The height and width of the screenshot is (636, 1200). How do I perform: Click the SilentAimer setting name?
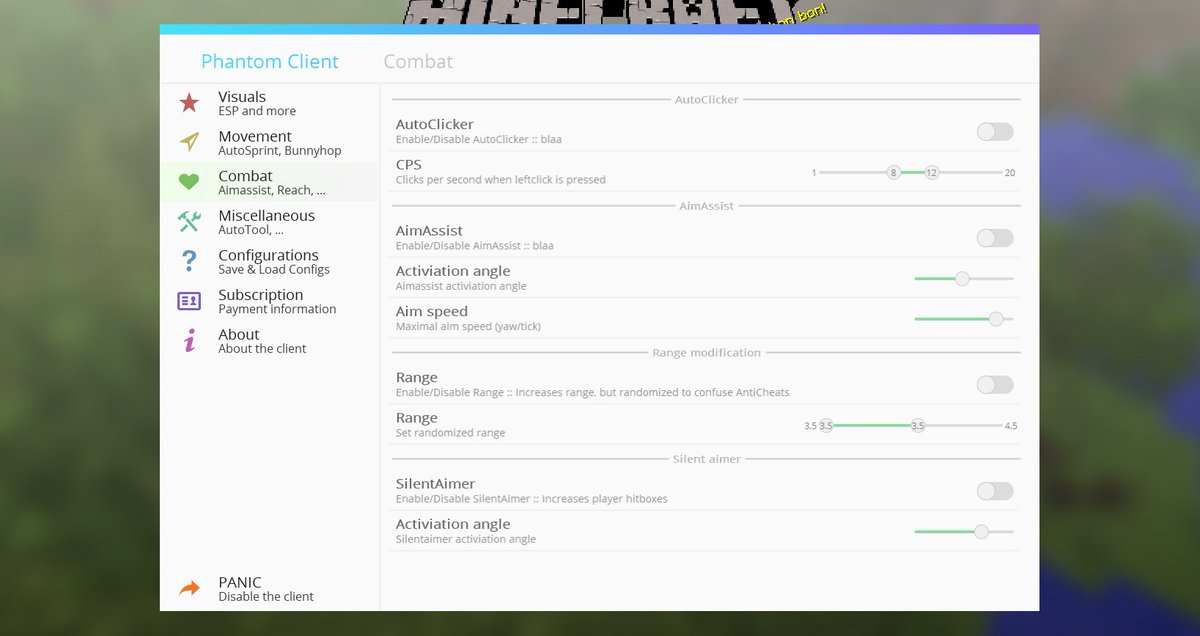click(436, 484)
